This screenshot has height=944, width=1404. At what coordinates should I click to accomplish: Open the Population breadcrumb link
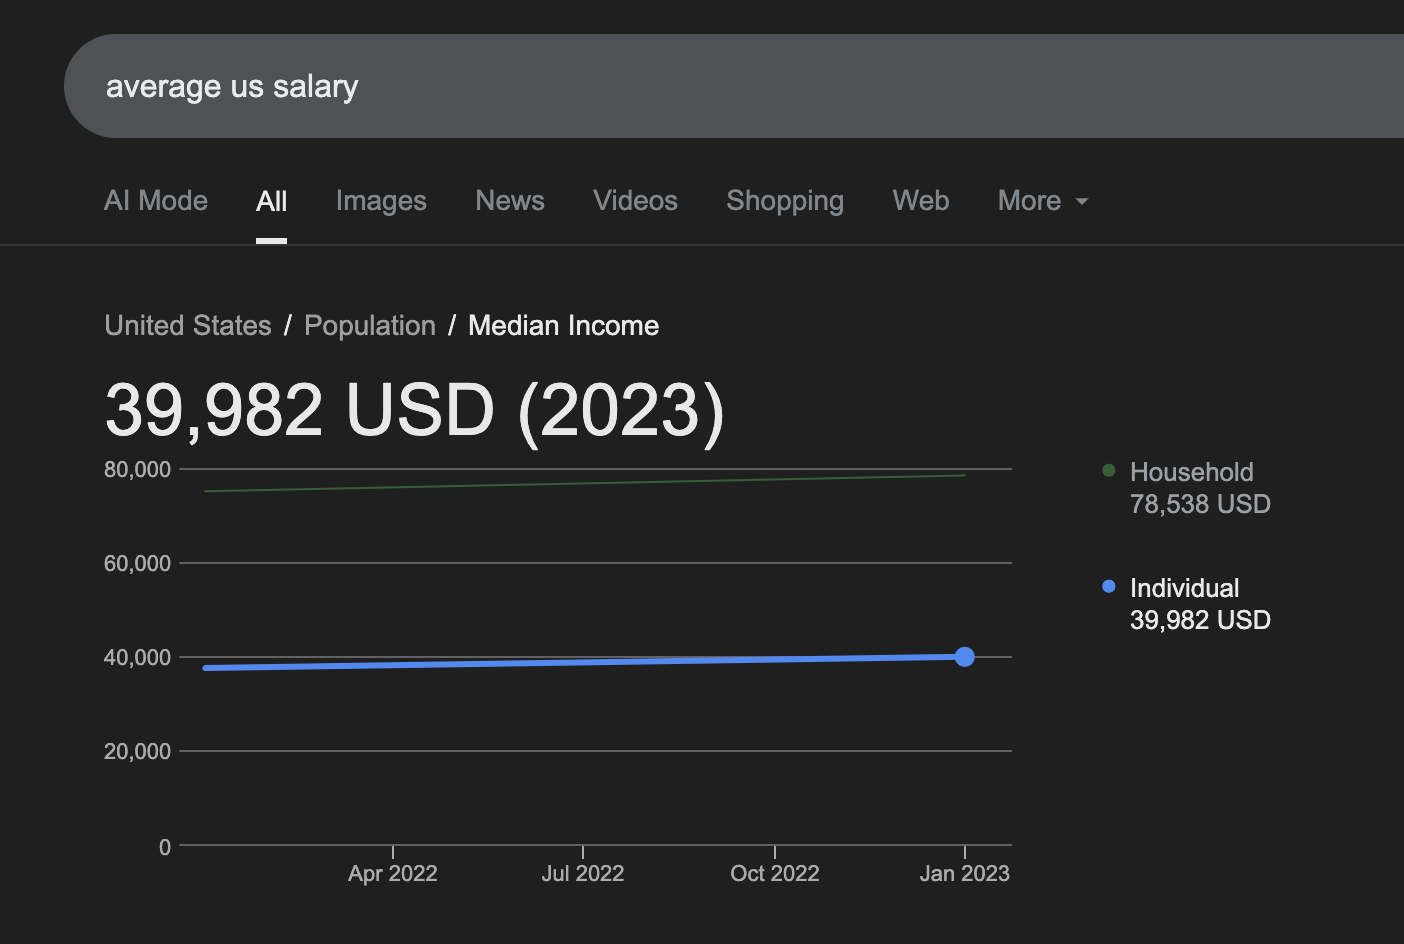370,326
